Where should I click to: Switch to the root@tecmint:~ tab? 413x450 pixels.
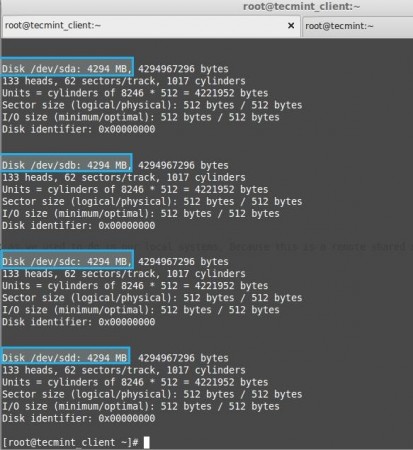coord(357,26)
